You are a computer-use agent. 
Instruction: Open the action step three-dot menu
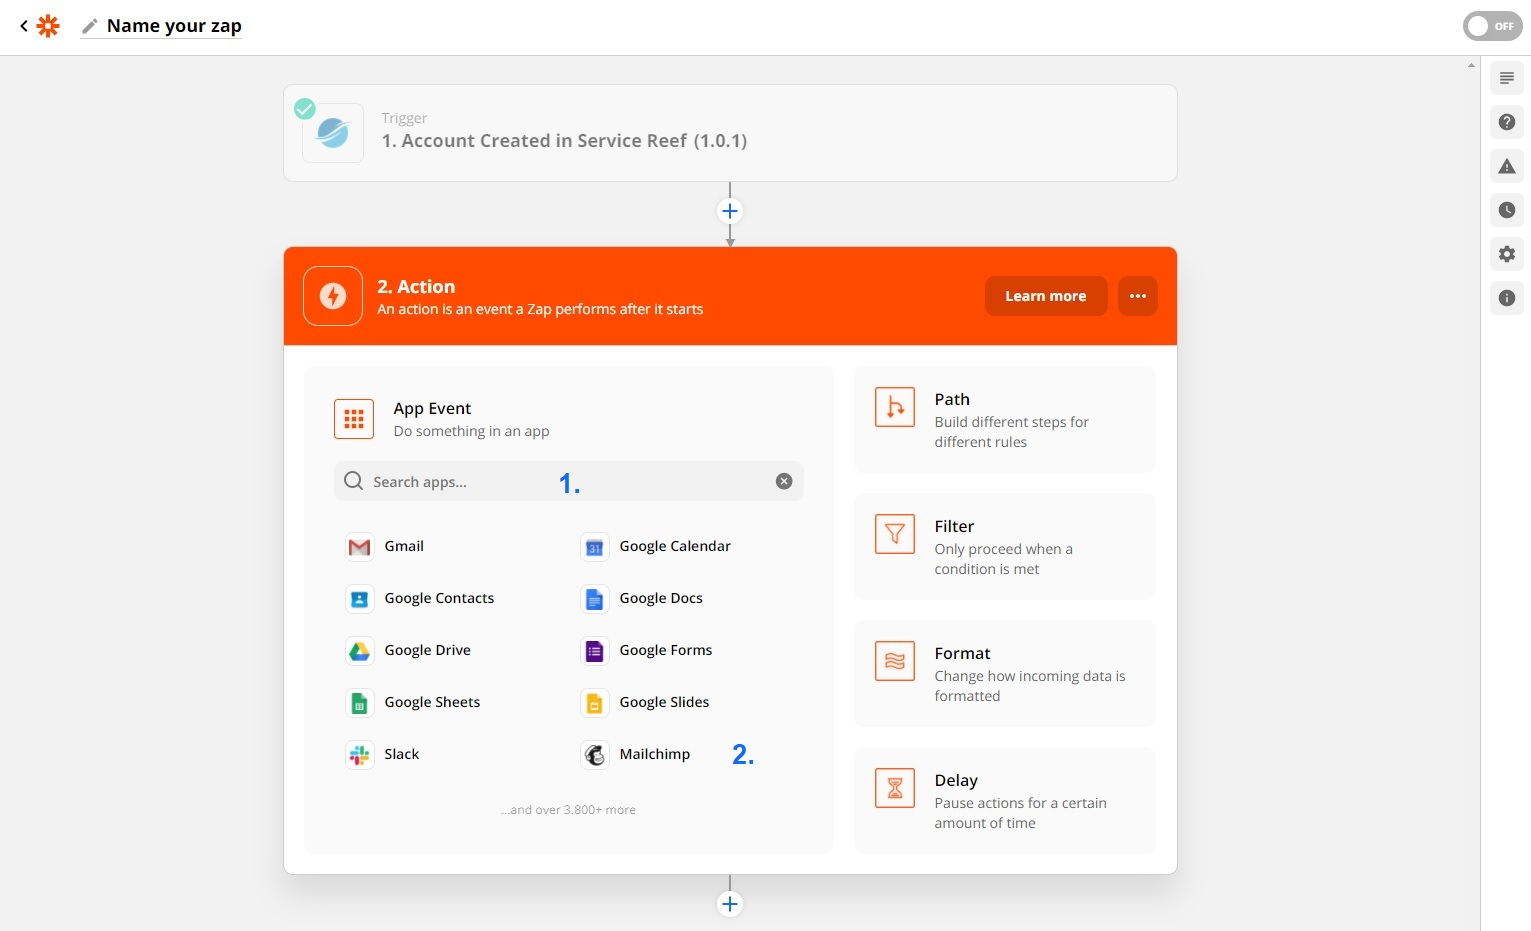[x=1138, y=296]
